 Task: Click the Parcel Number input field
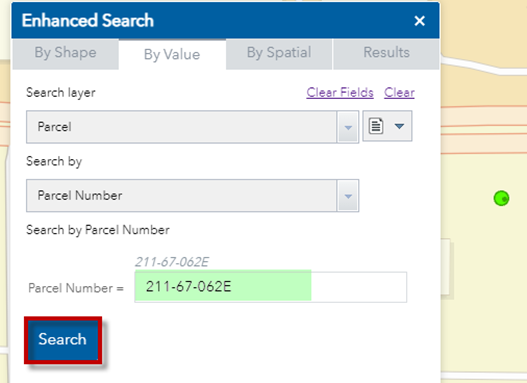point(271,287)
